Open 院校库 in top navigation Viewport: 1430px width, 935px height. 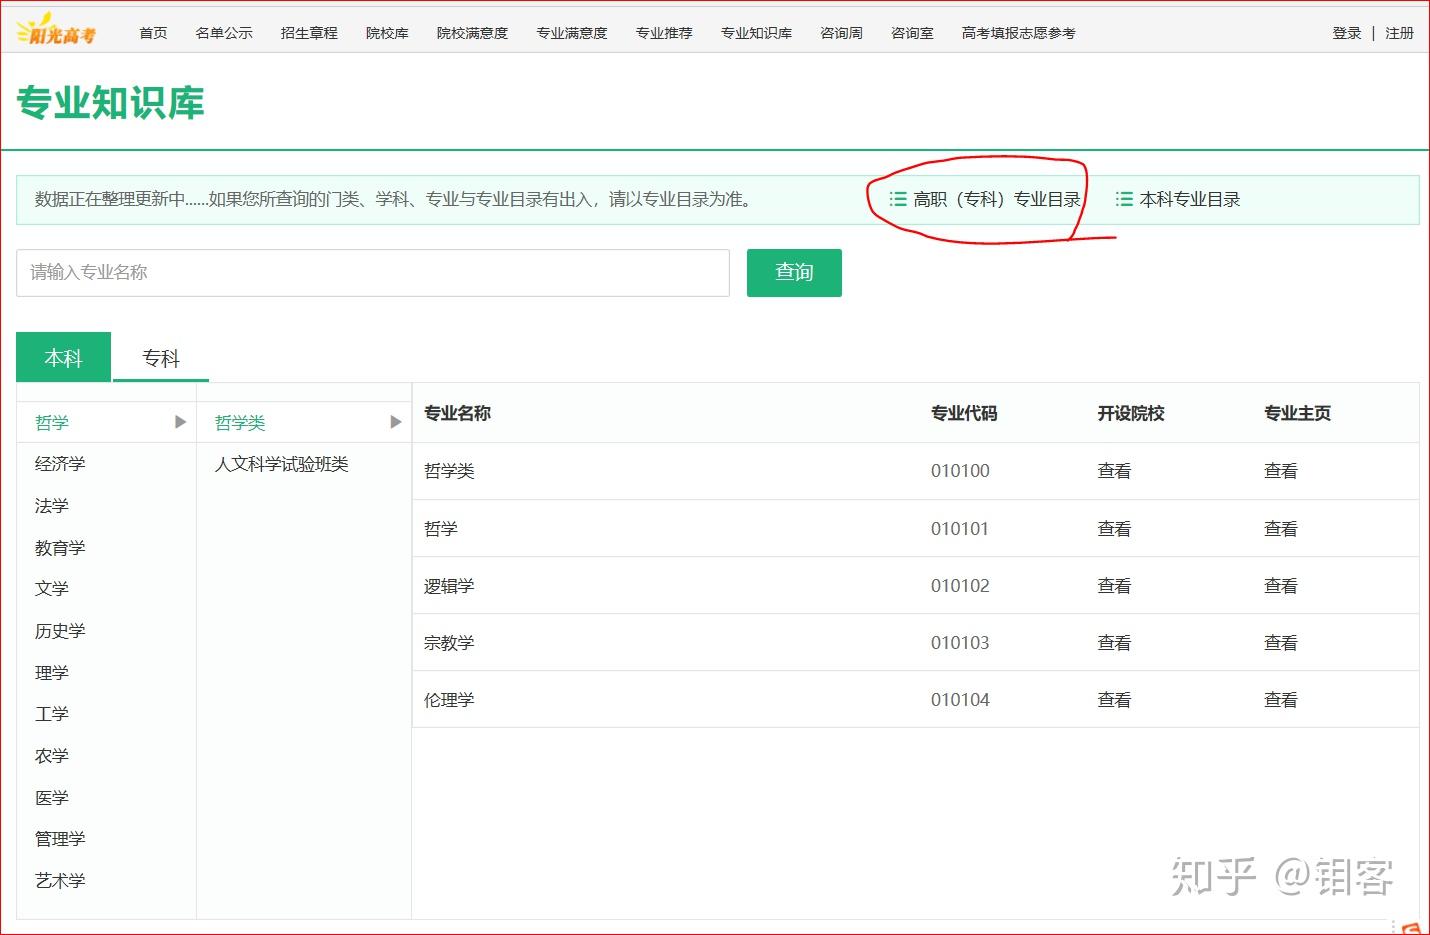coord(387,33)
